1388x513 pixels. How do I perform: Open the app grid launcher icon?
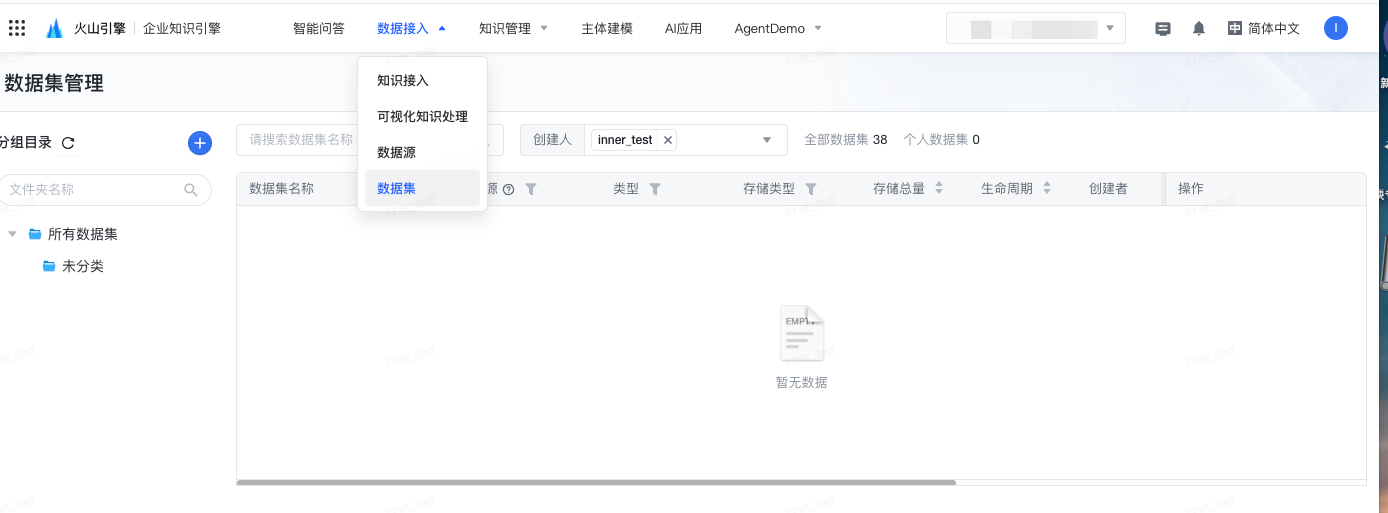(17, 28)
